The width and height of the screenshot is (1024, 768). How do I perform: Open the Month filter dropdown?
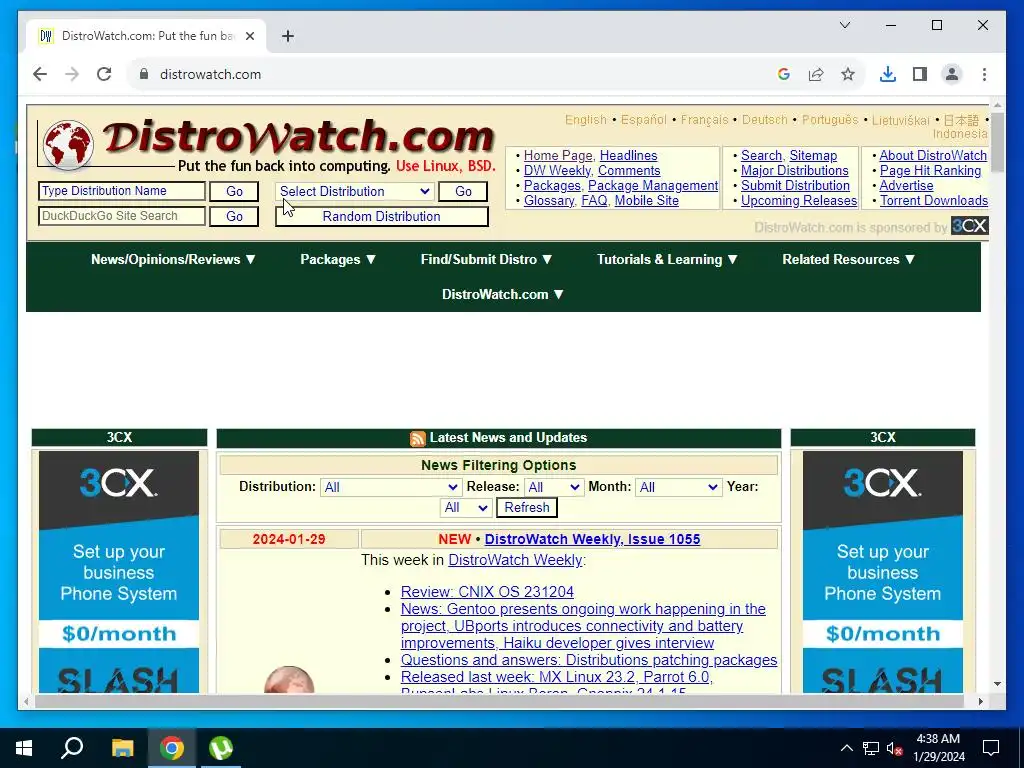tap(679, 487)
